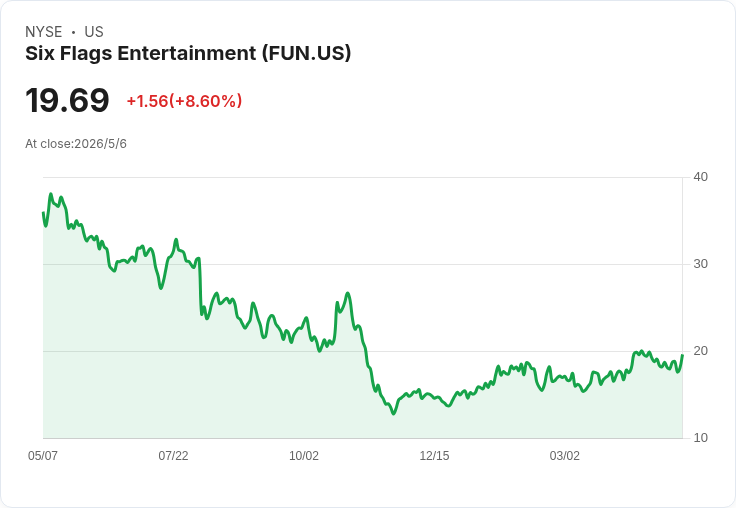
Task: Click the NYSE exchange label
Action: tap(43, 31)
